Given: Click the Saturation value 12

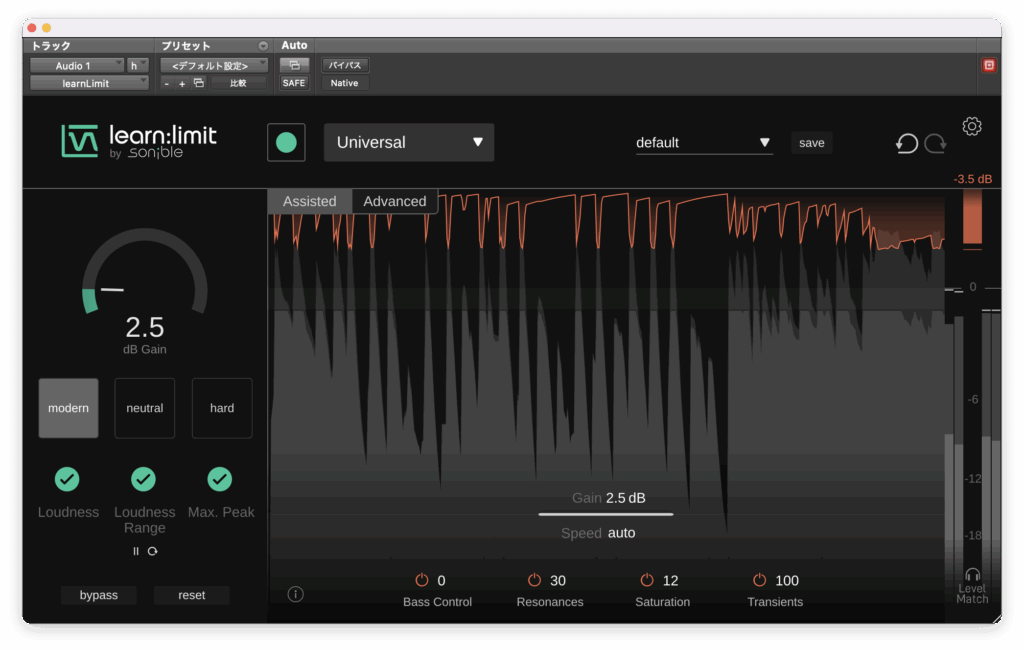Looking at the screenshot, I should (671, 580).
